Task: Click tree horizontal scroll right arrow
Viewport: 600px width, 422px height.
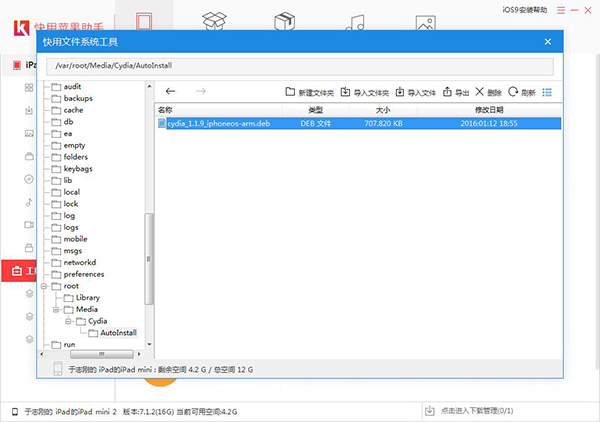Action: tap(139, 354)
